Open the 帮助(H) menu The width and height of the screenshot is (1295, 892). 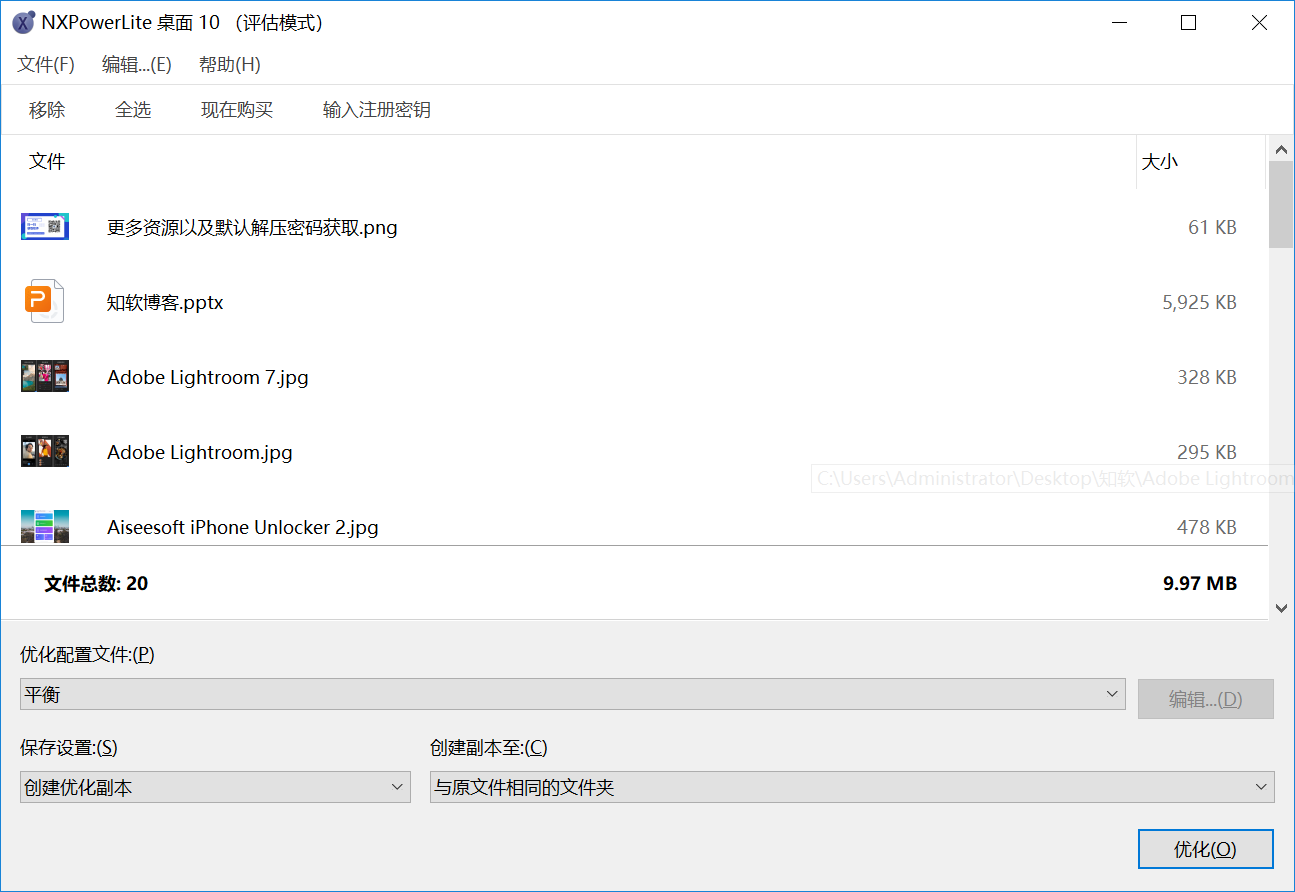tap(230, 65)
